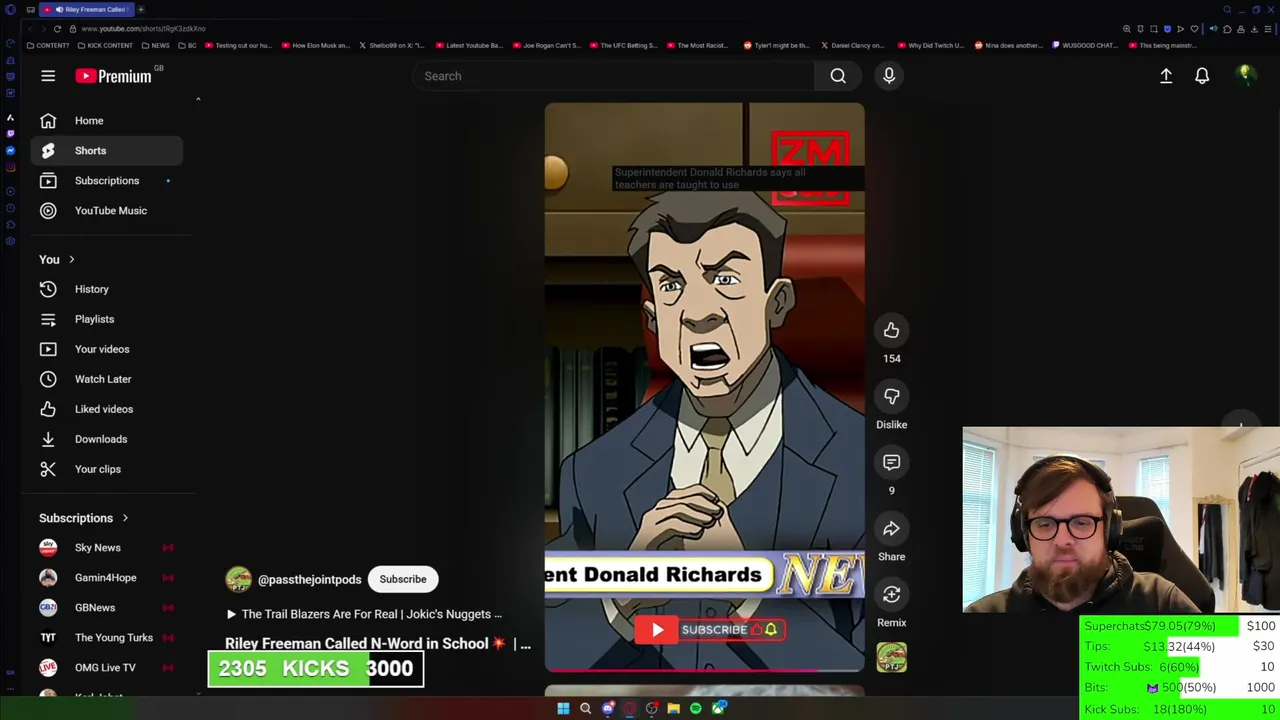Open the NEWS bookmarks folder
1280x720 pixels.
pos(156,45)
